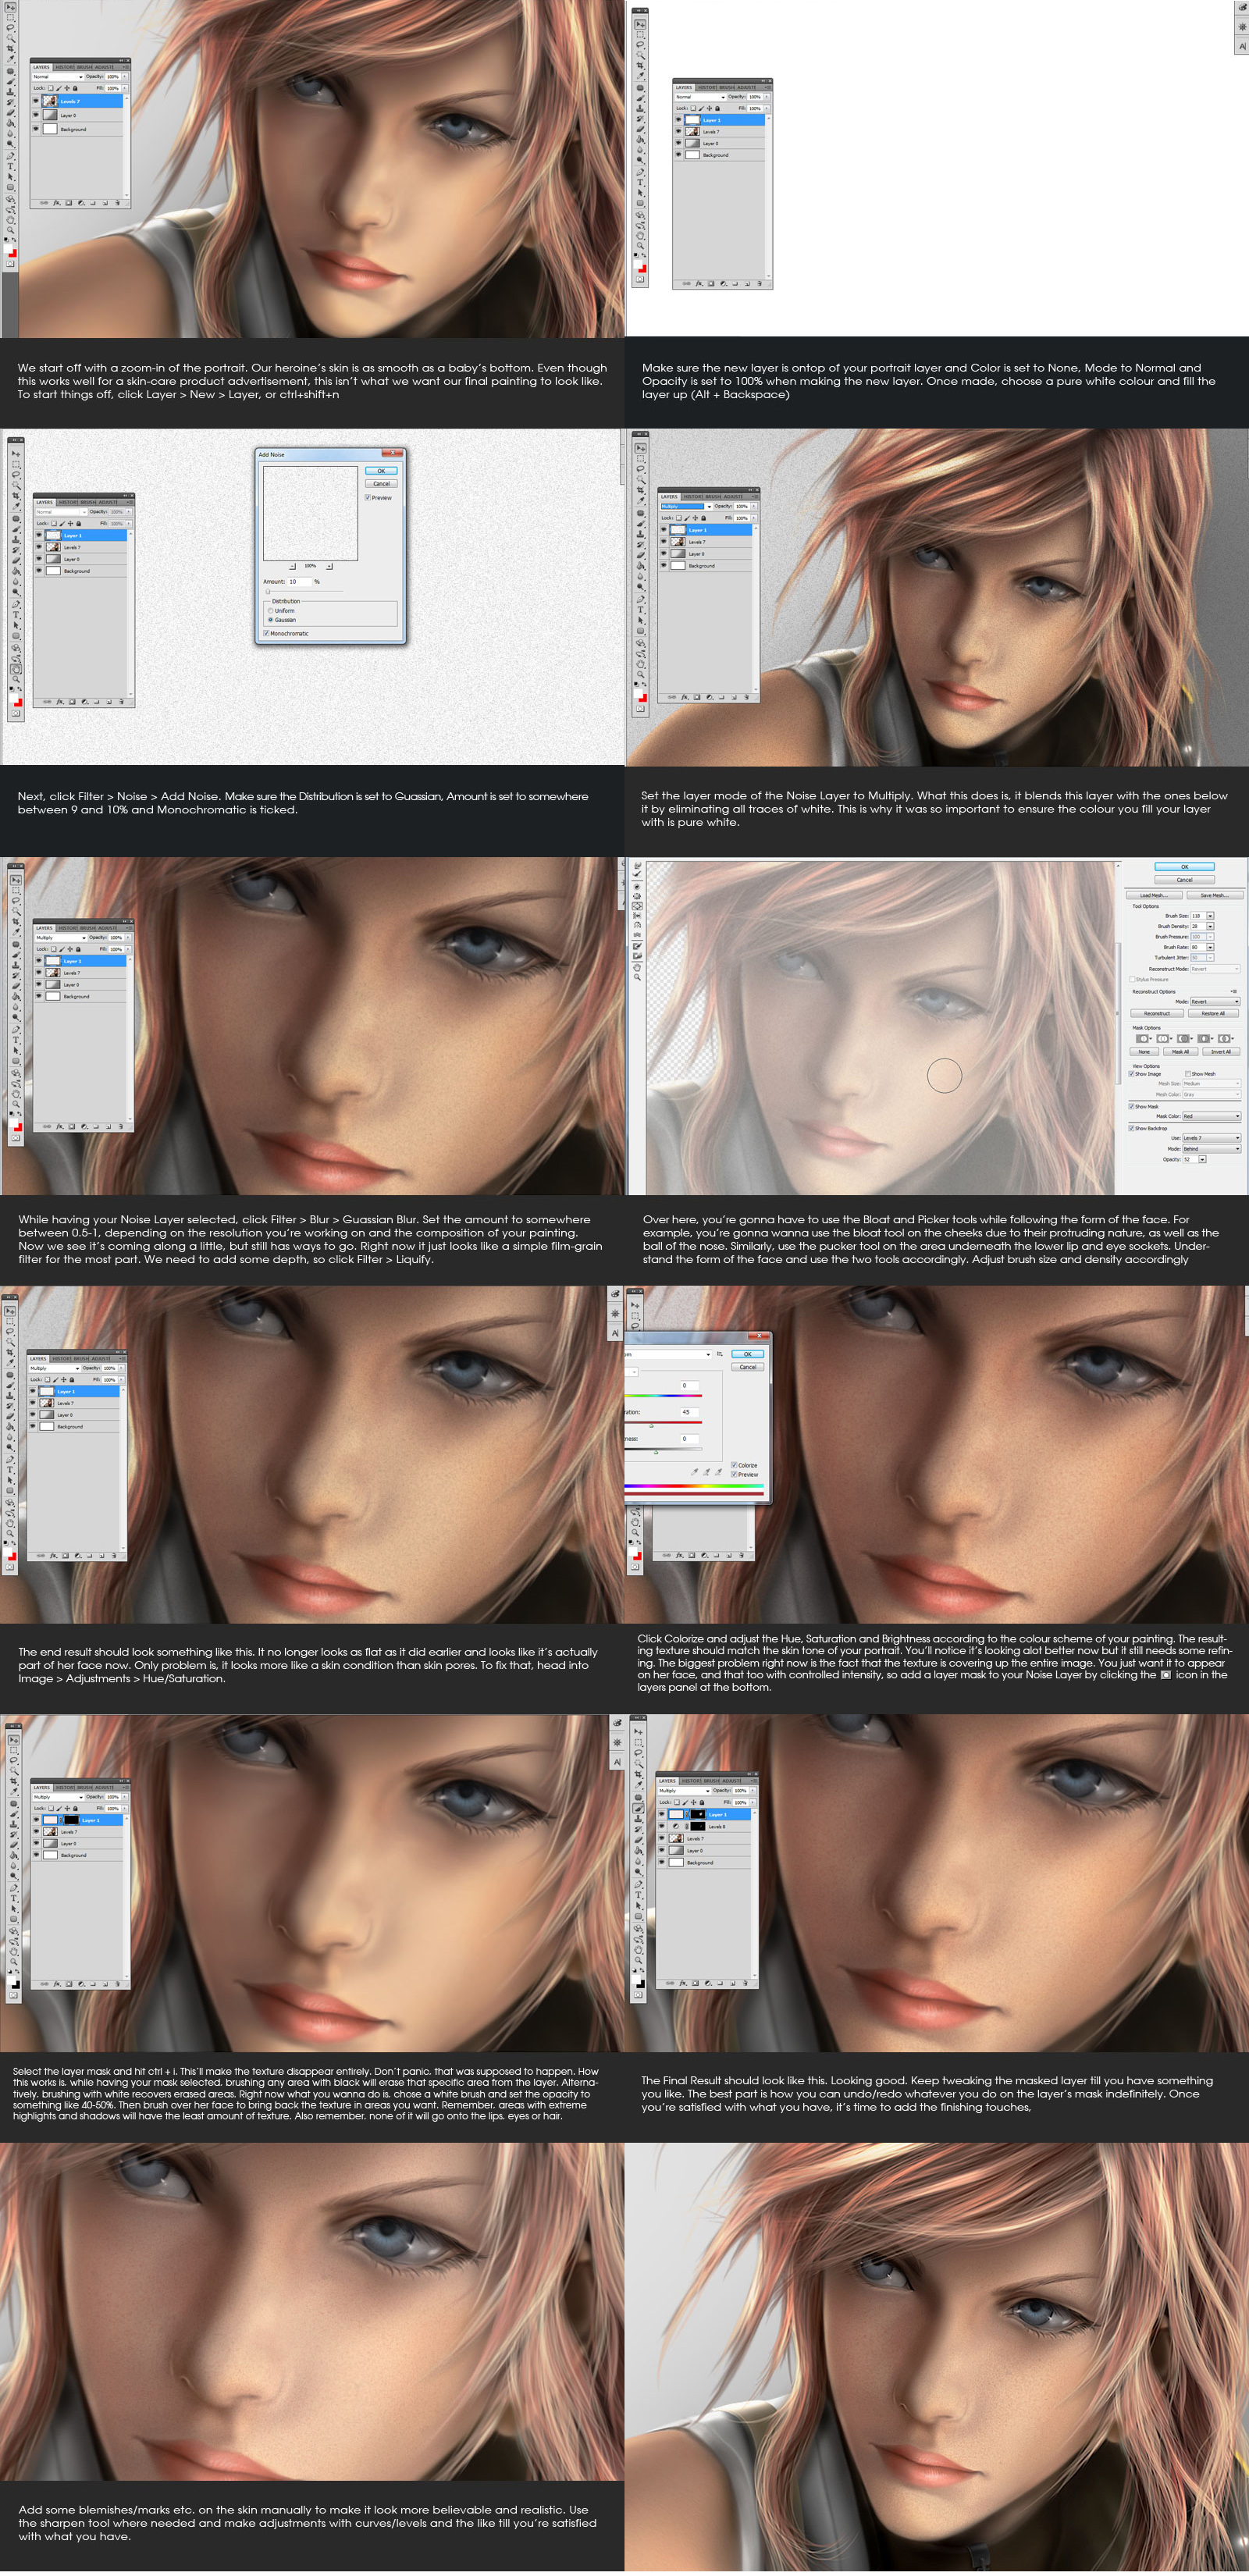The height and width of the screenshot is (2576, 1249).
Task: Click Invert All button in Liquify
Action: click(1221, 1052)
